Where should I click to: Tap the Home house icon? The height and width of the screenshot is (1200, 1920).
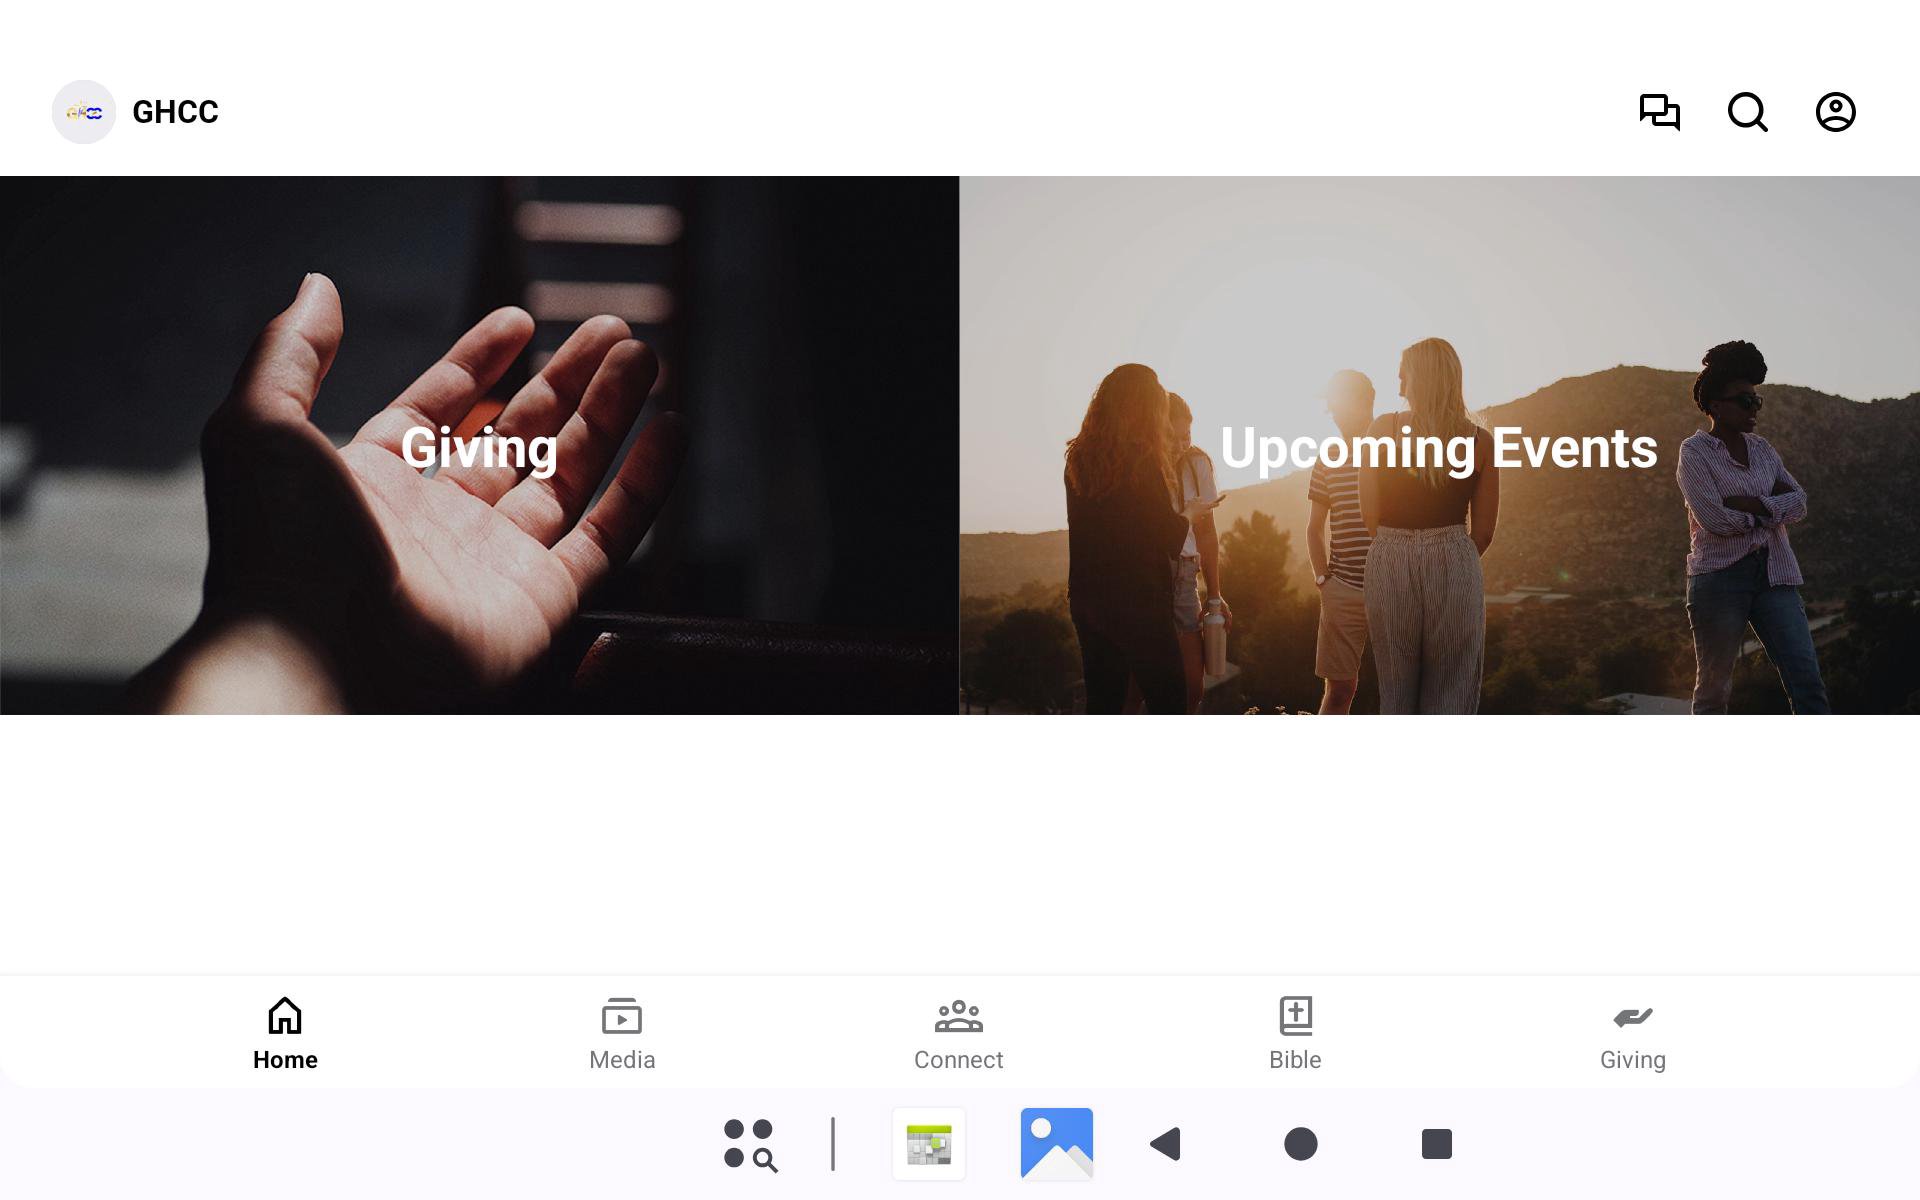[x=285, y=1016]
